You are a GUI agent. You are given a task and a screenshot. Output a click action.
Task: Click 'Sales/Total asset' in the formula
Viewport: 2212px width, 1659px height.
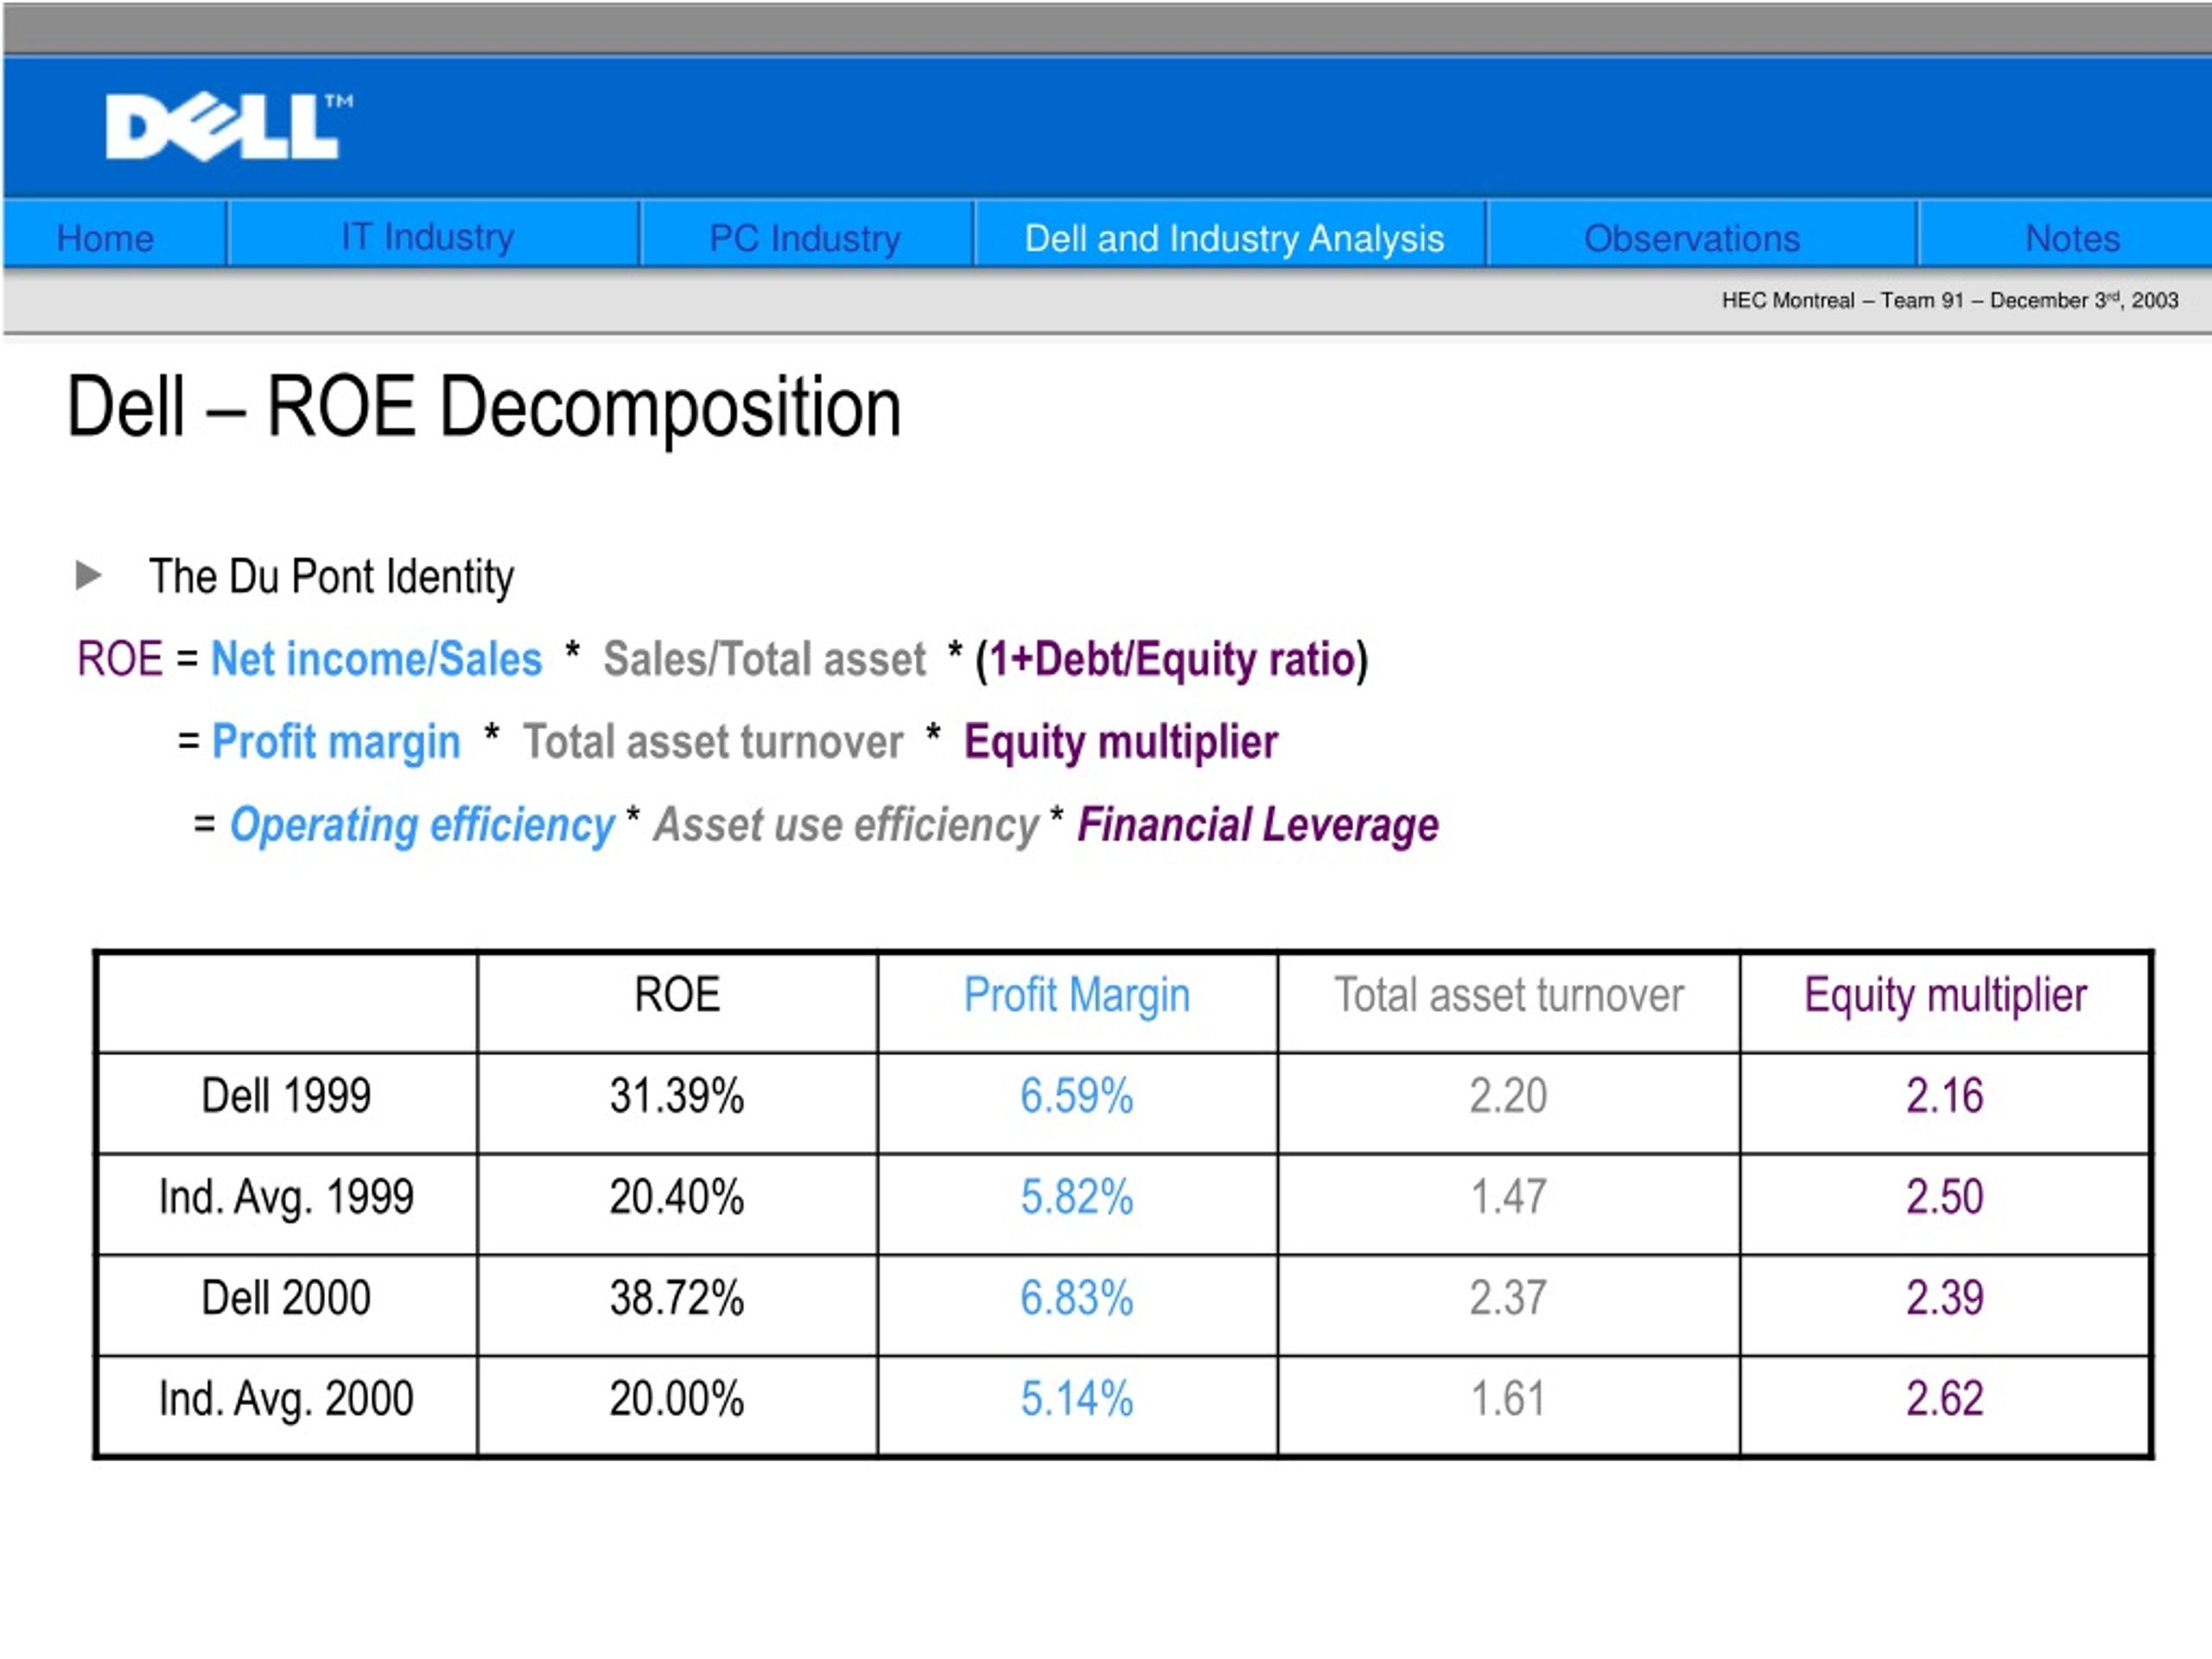pos(765,659)
